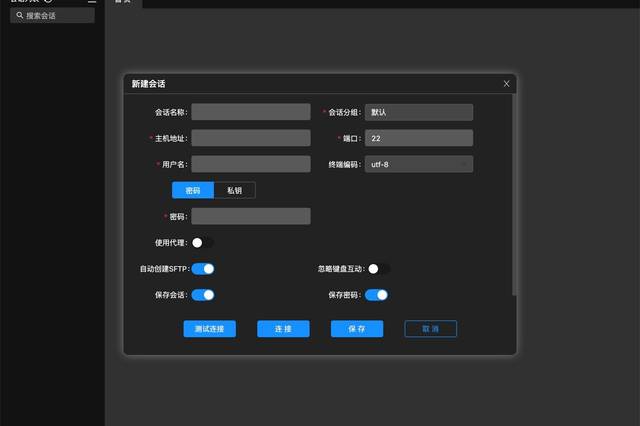The width and height of the screenshot is (640, 426).
Task: Click the 会话名称 input field
Action: [251, 112]
